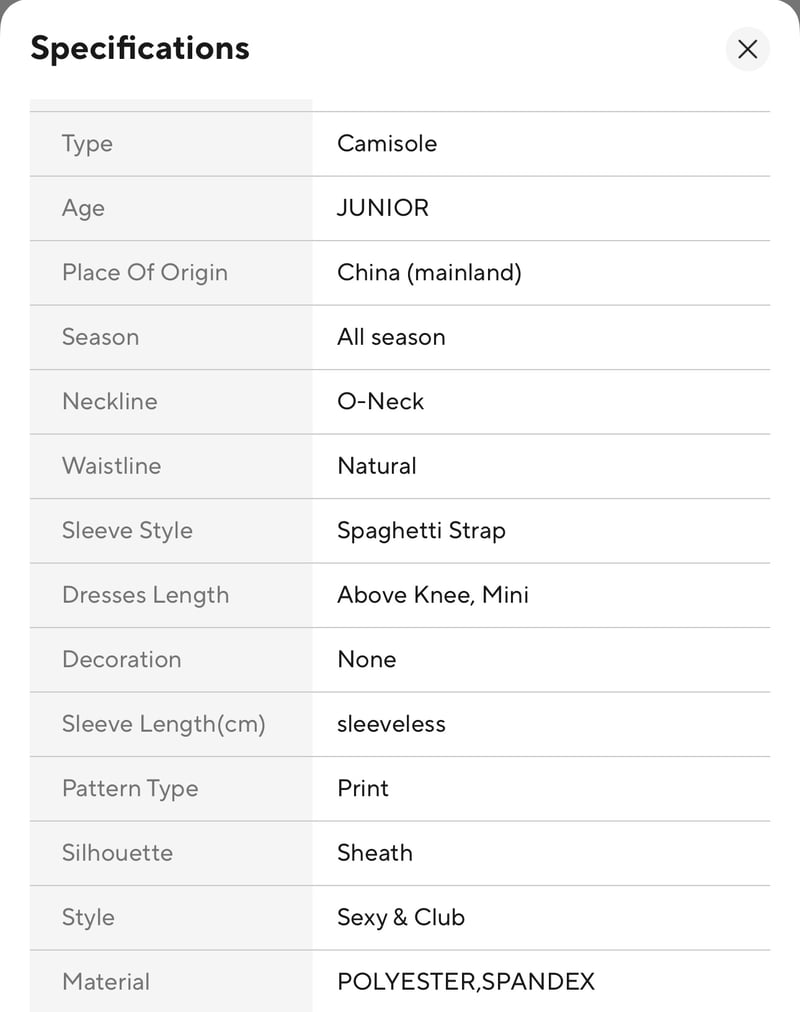Select the Natural waistline value

pos(377,466)
